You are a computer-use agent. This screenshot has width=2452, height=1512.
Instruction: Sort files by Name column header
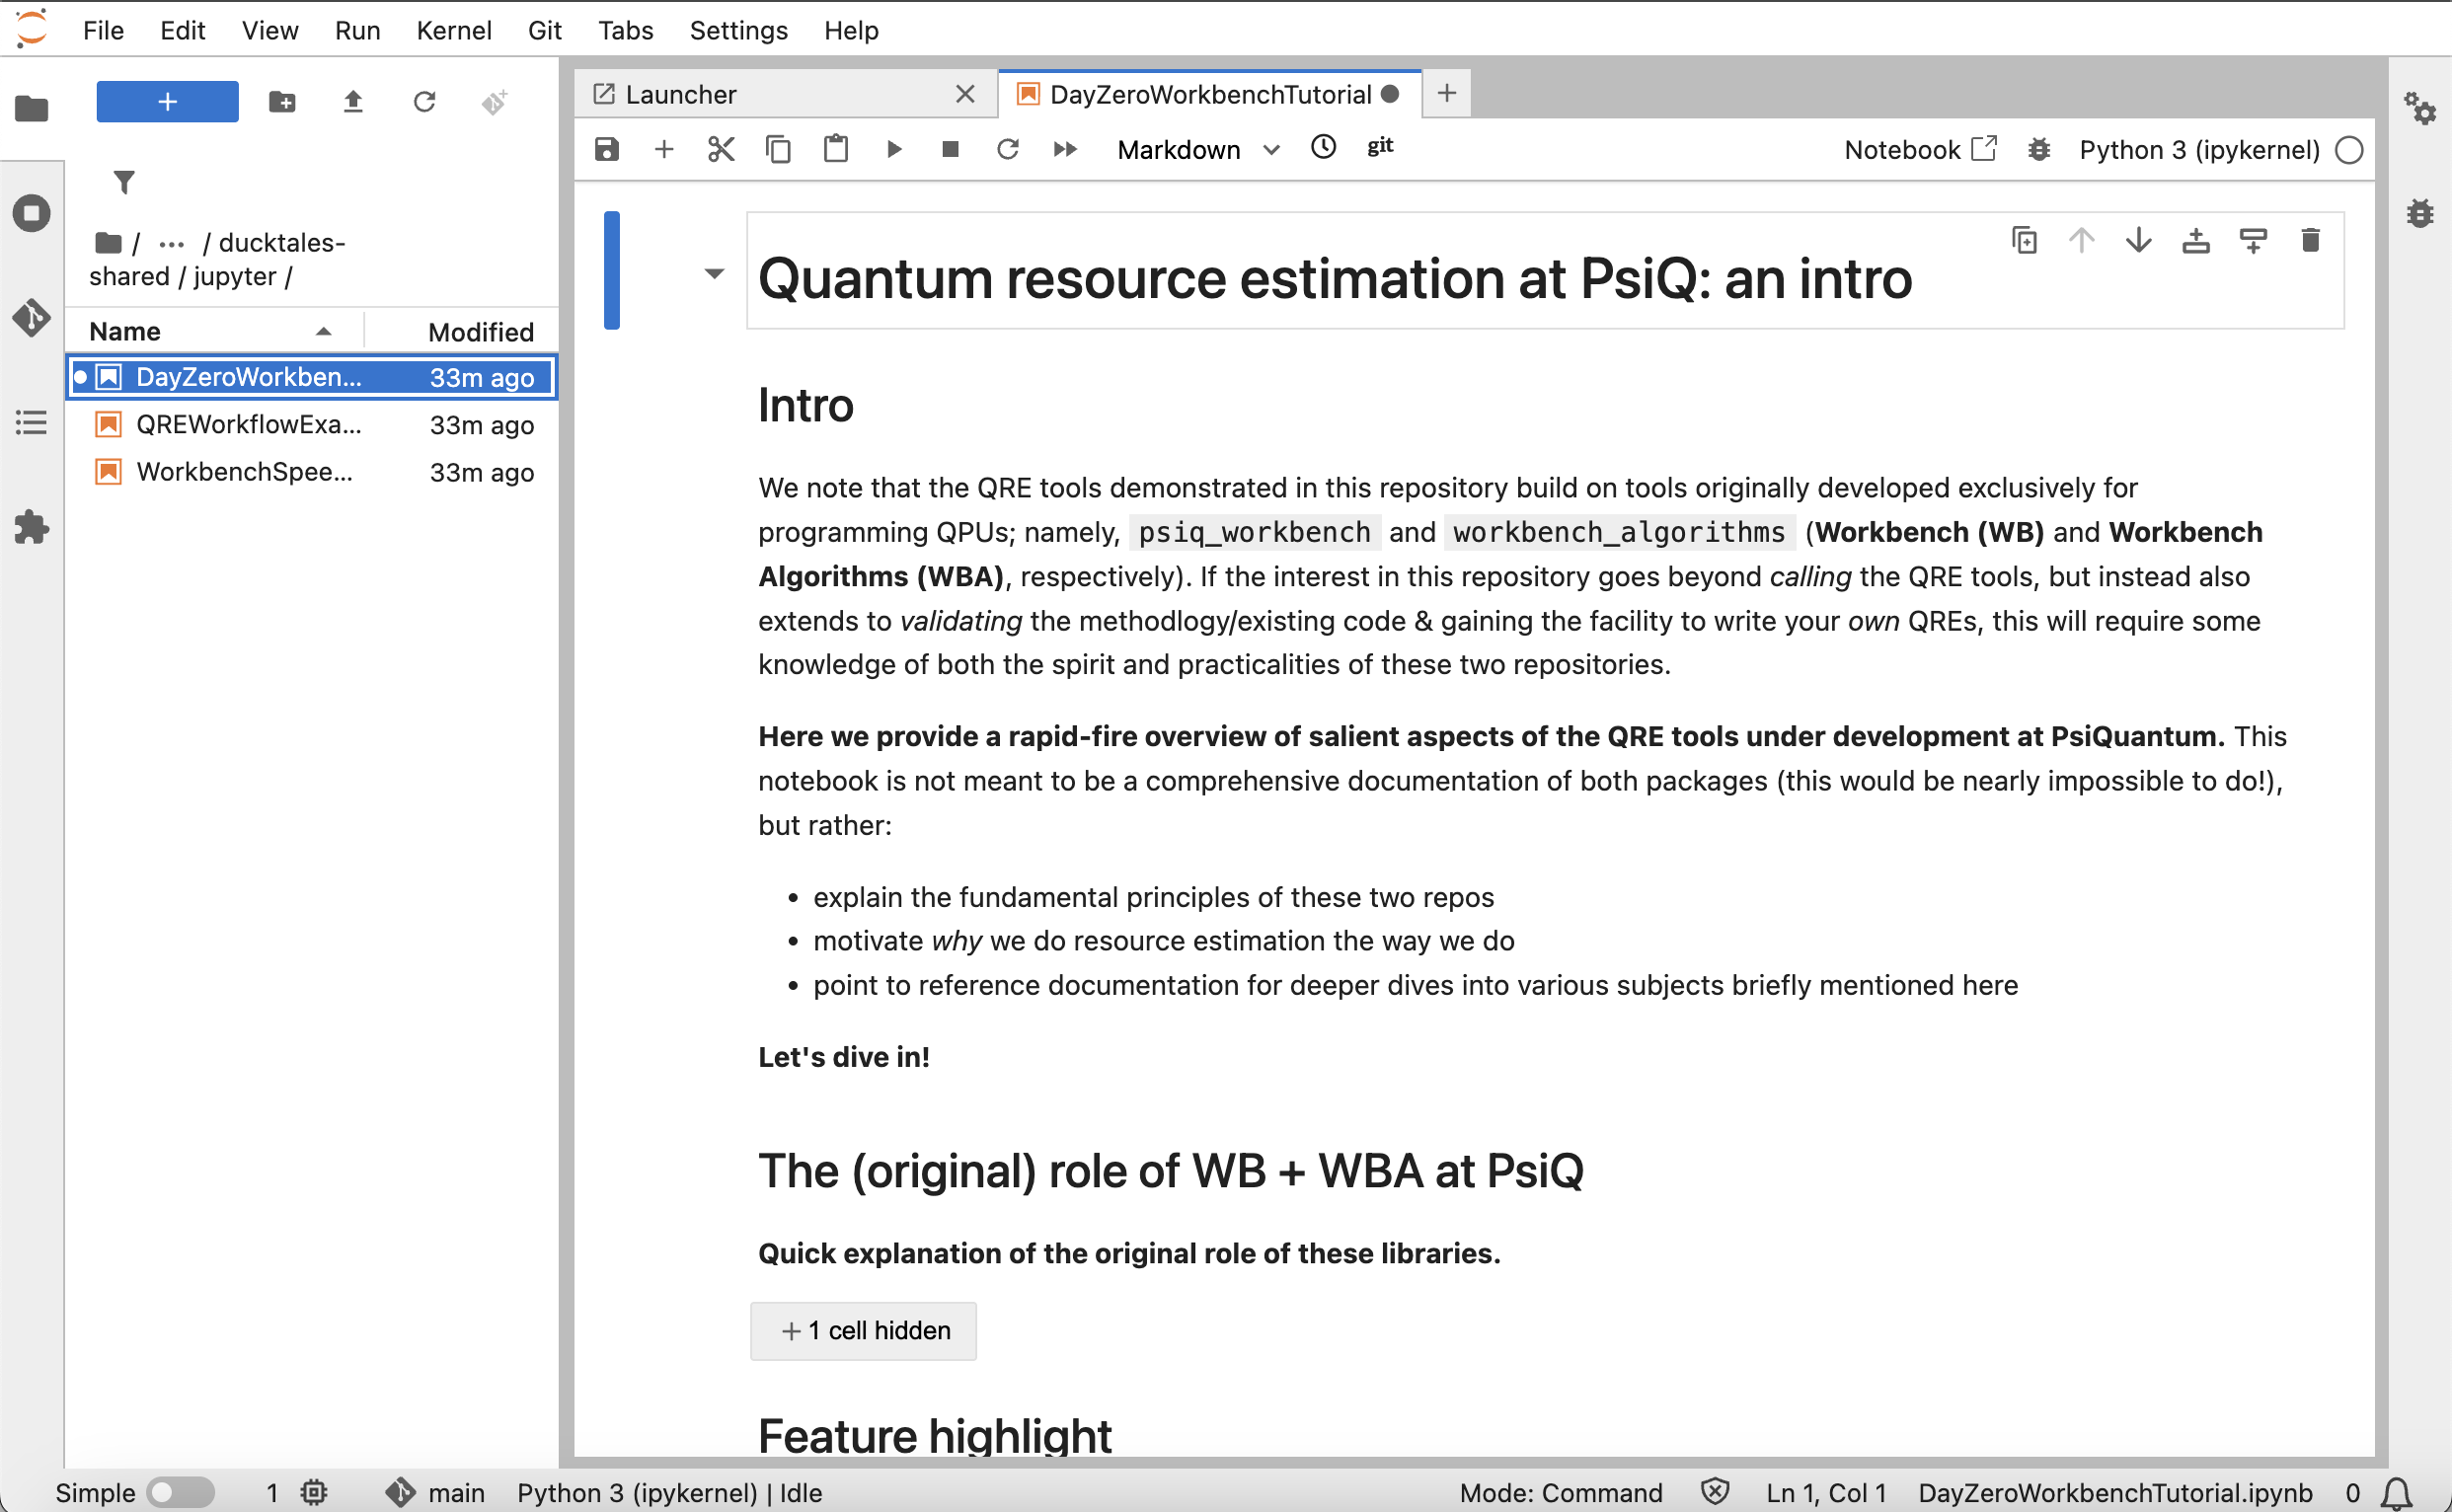(x=214, y=331)
